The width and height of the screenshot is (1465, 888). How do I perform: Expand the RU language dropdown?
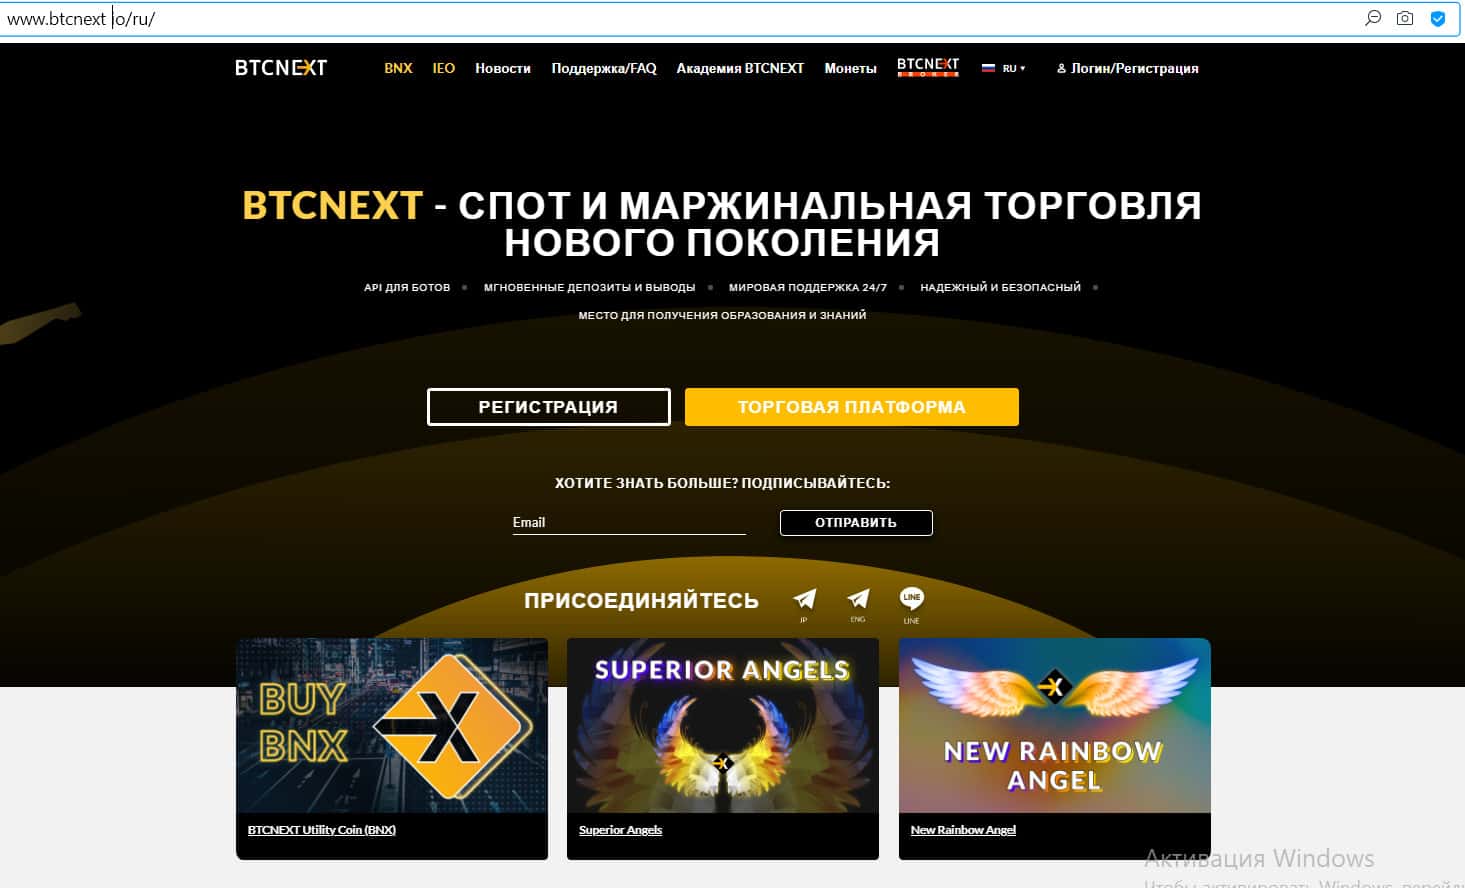point(1003,68)
